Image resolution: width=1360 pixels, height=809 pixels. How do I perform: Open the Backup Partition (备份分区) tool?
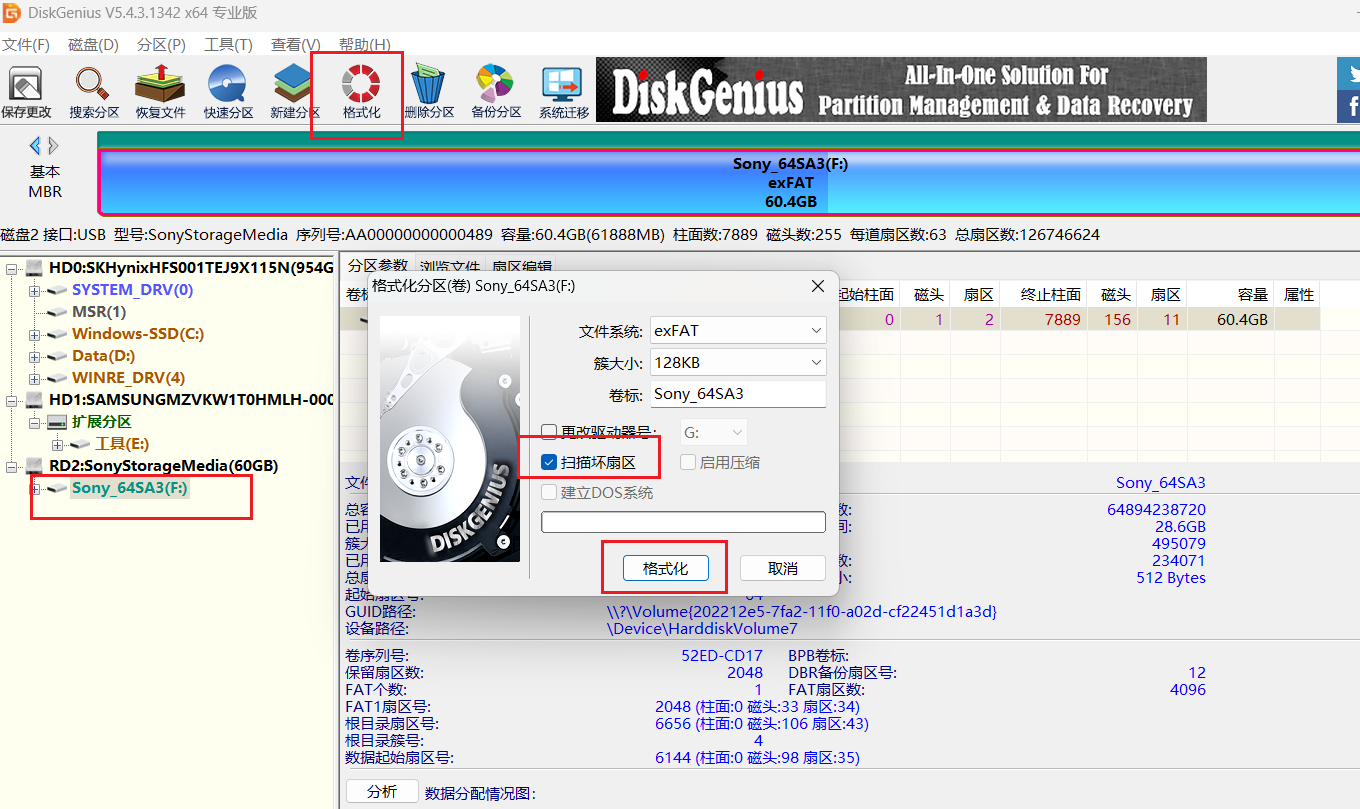(496, 92)
